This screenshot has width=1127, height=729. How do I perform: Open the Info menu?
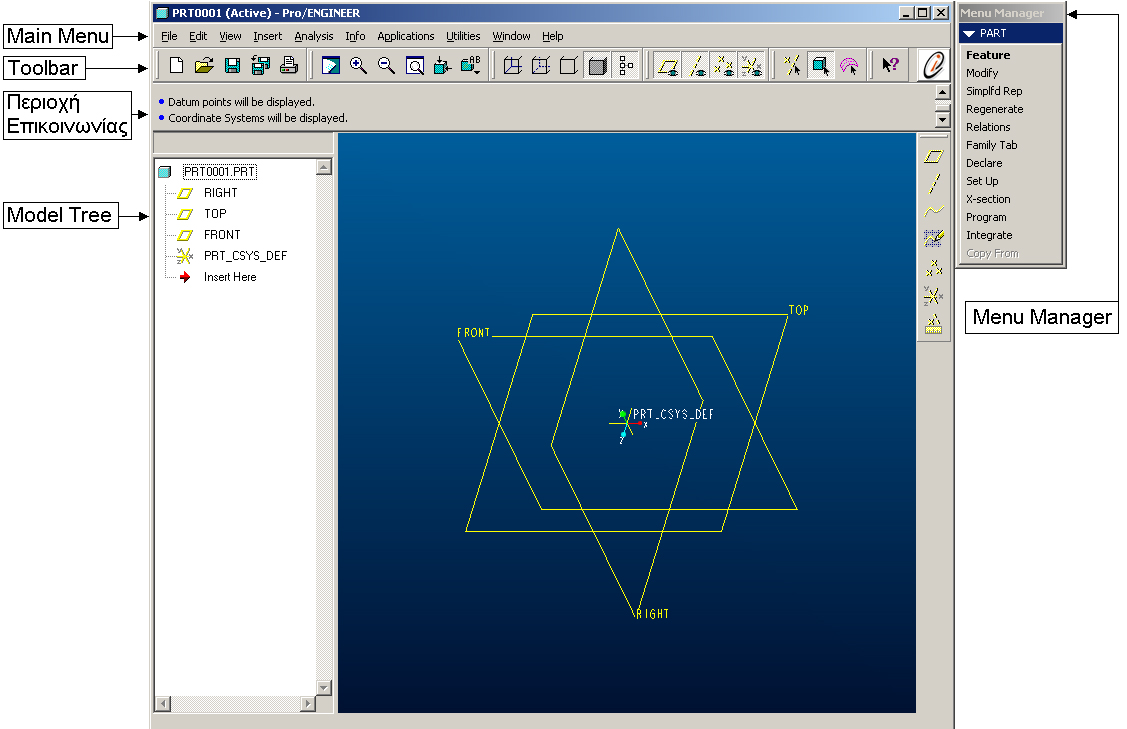355,36
